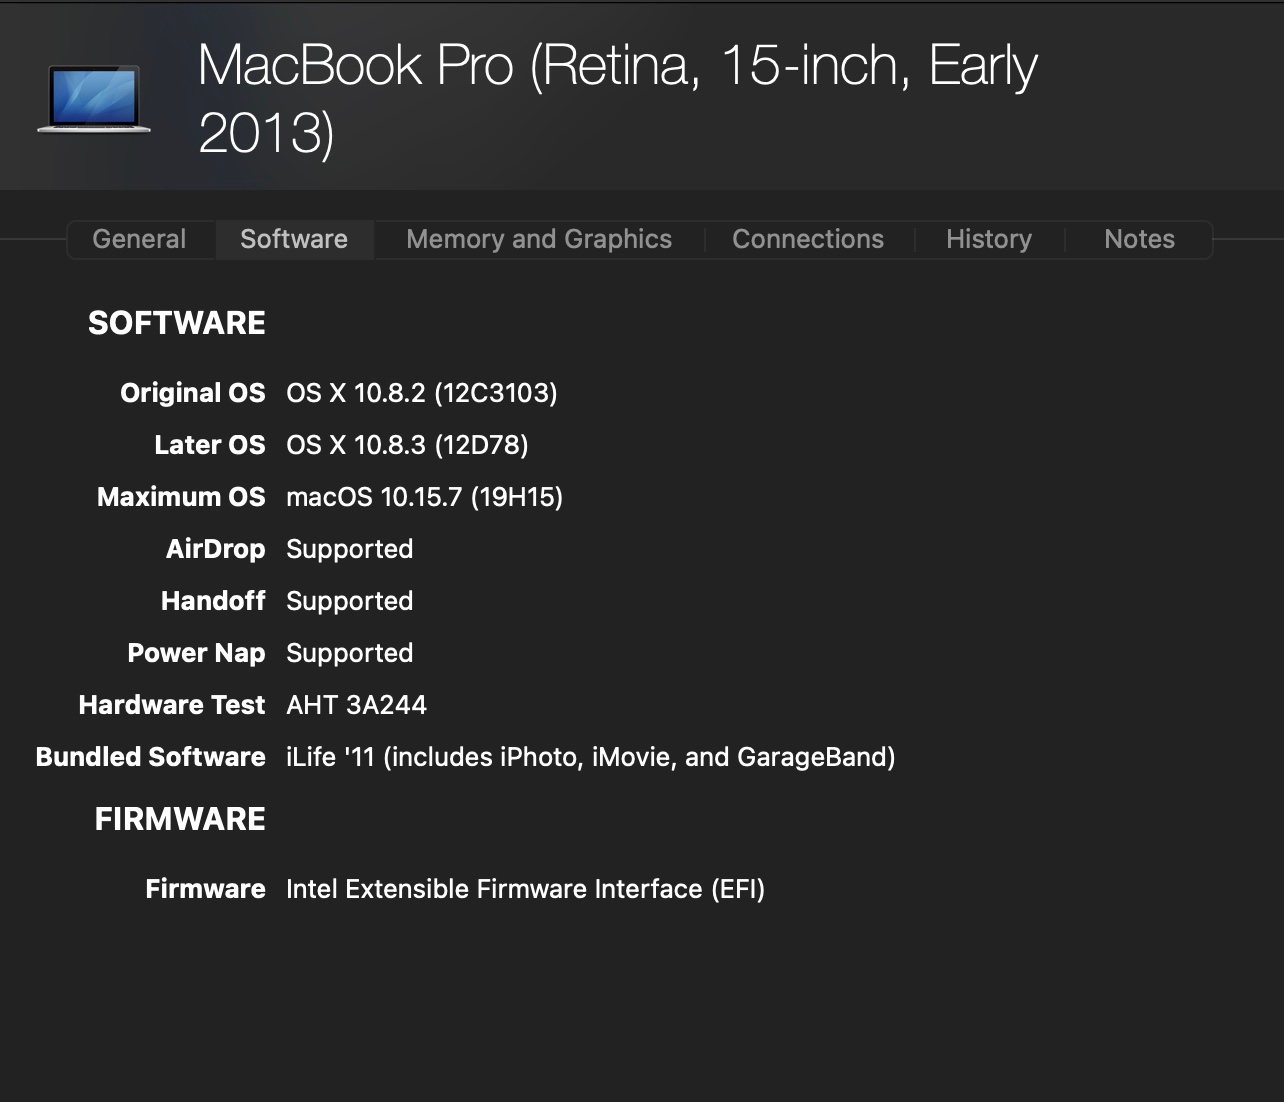
Task: Click the AirDrop Supported value
Action: [349, 549]
